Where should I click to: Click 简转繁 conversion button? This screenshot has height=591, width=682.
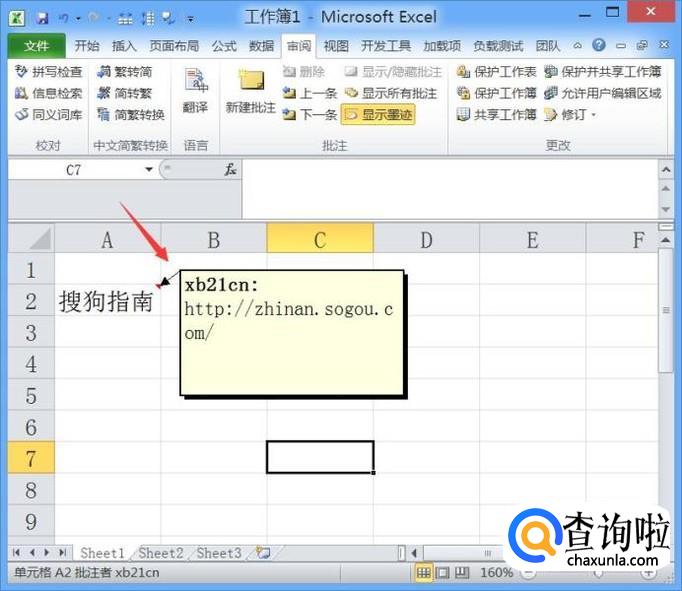[125, 93]
